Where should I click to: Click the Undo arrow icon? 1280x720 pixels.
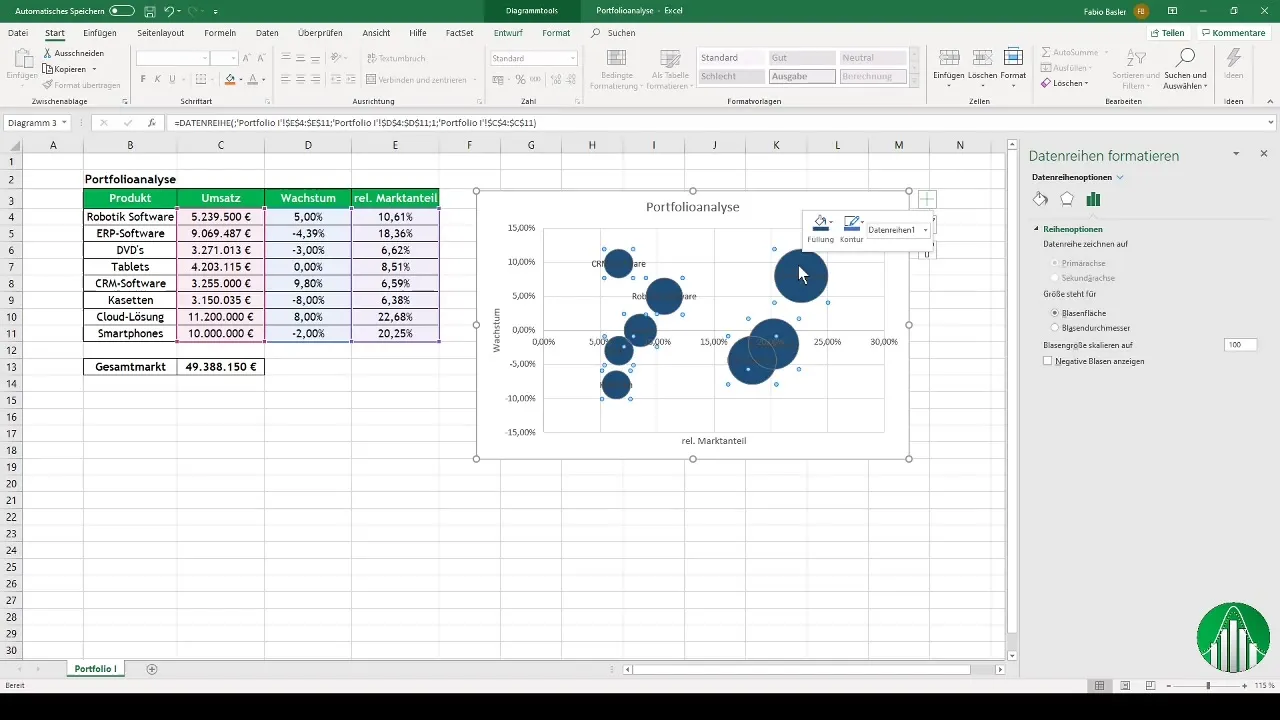coord(169,10)
